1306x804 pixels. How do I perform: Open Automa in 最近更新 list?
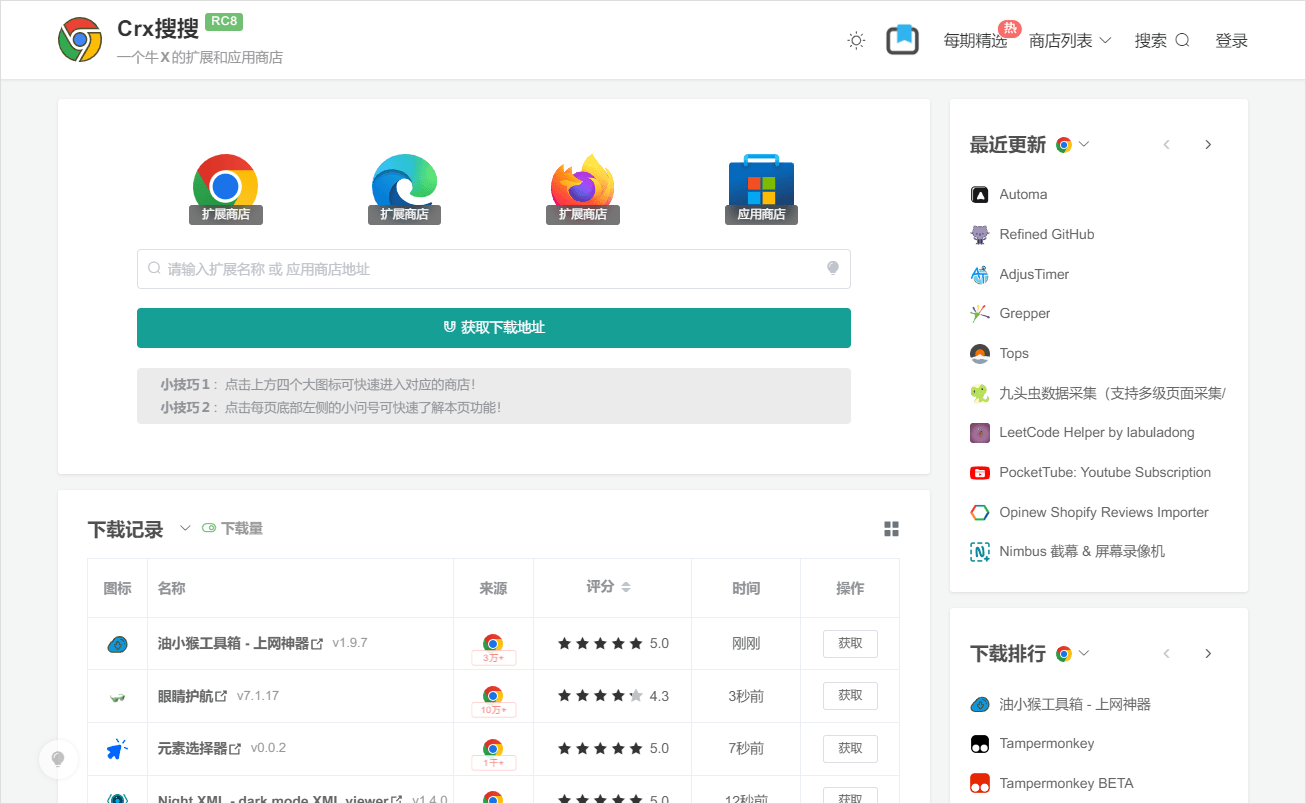pyautogui.click(x=1023, y=195)
